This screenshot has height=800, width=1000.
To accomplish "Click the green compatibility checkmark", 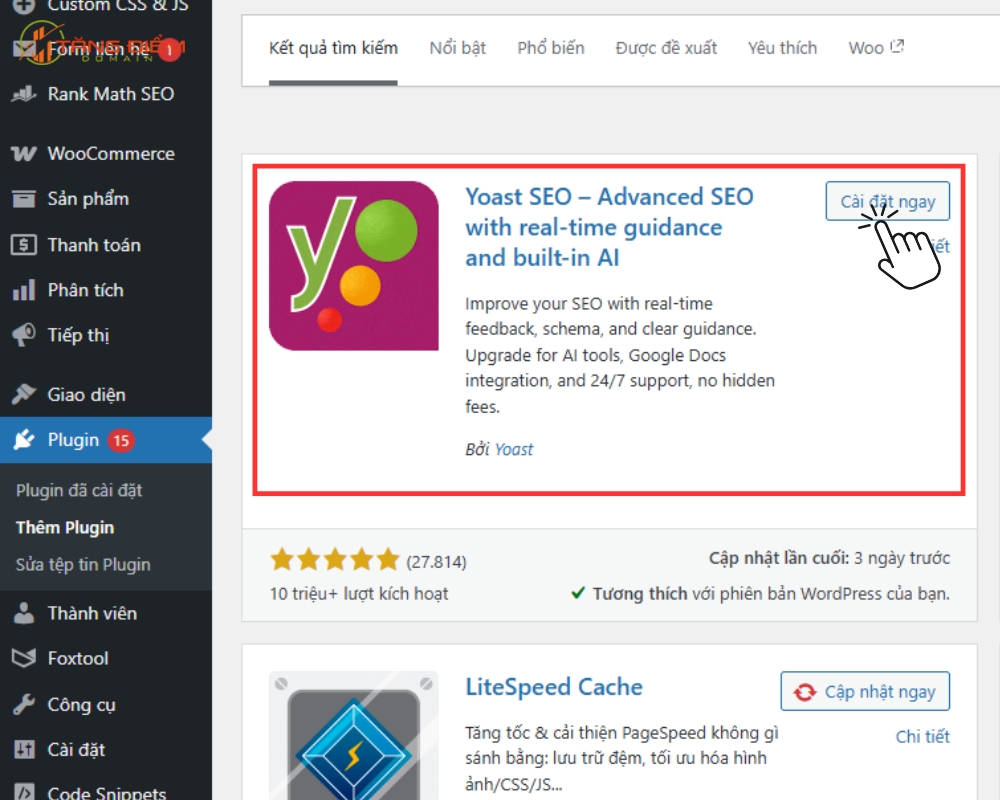I will pyautogui.click(x=578, y=593).
